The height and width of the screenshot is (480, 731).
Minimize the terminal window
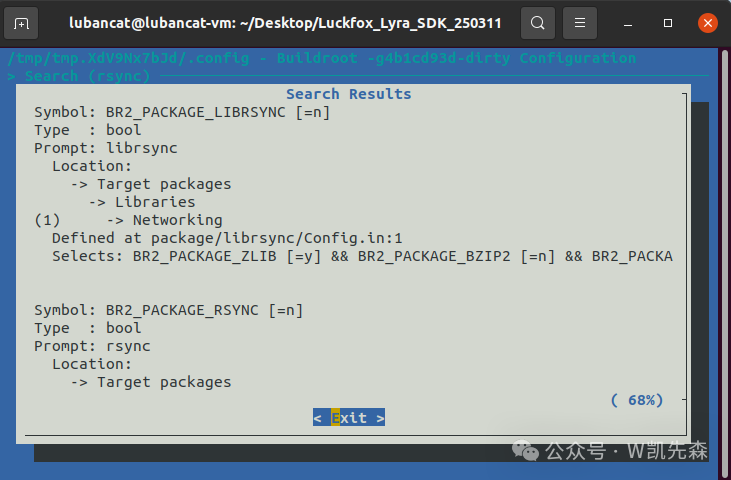pos(627,22)
